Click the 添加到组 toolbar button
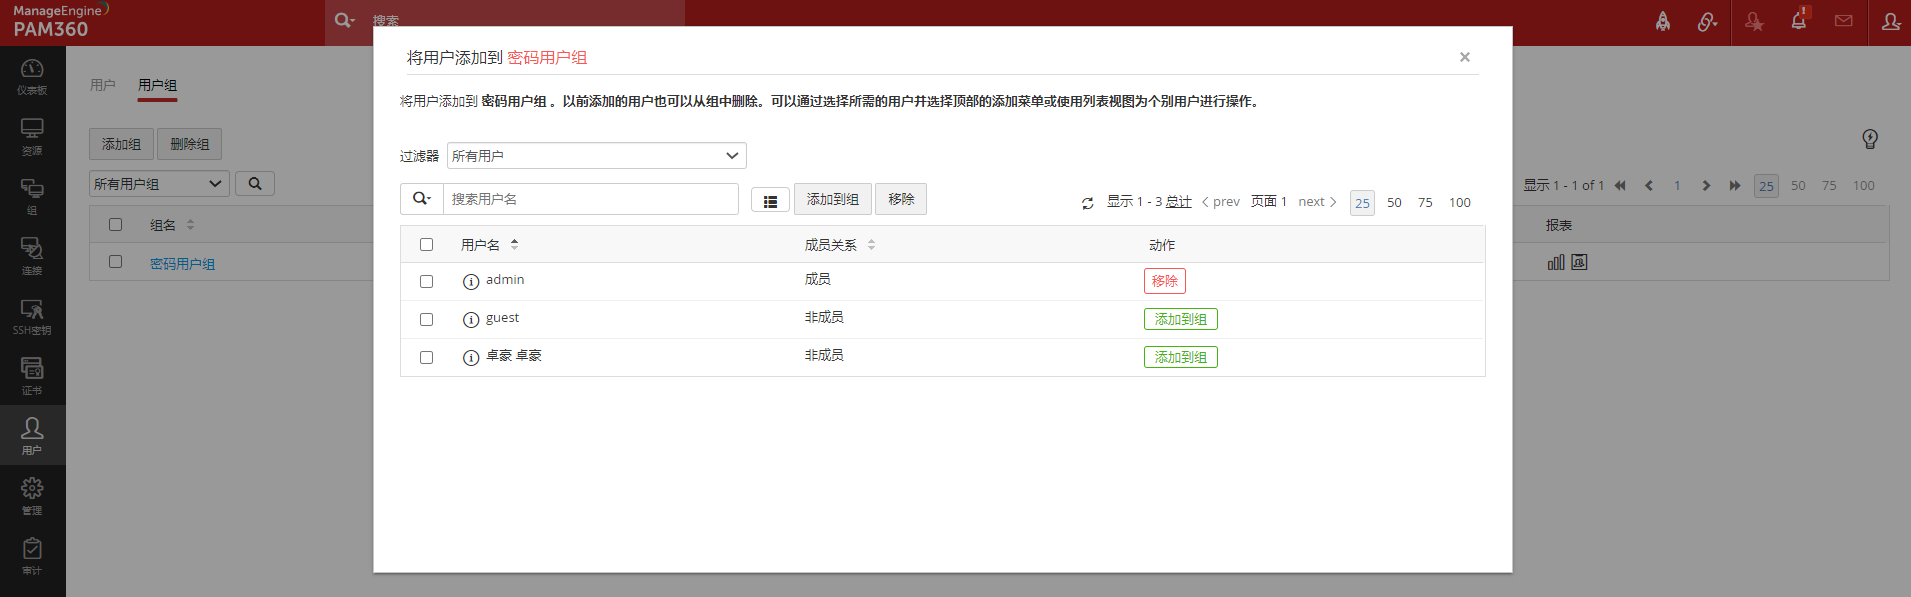 pos(833,199)
